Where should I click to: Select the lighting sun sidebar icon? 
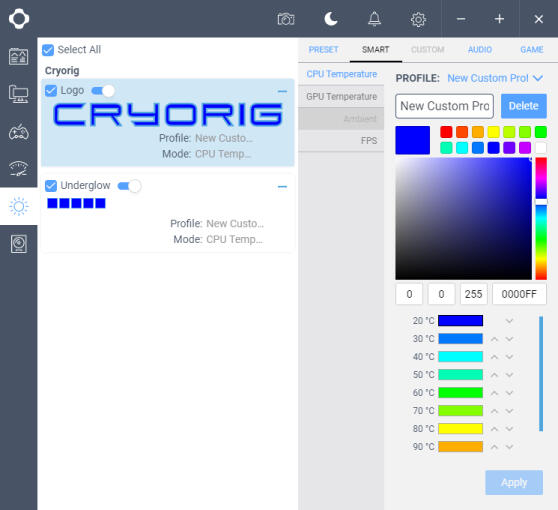pyautogui.click(x=19, y=206)
